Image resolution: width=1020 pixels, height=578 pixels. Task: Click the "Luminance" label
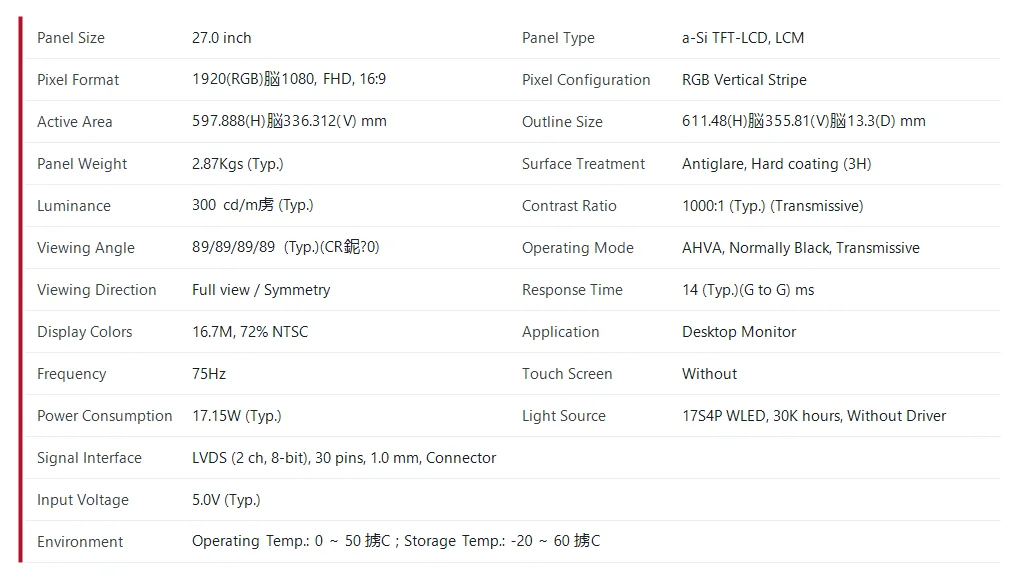pyautogui.click(x=74, y=206)
